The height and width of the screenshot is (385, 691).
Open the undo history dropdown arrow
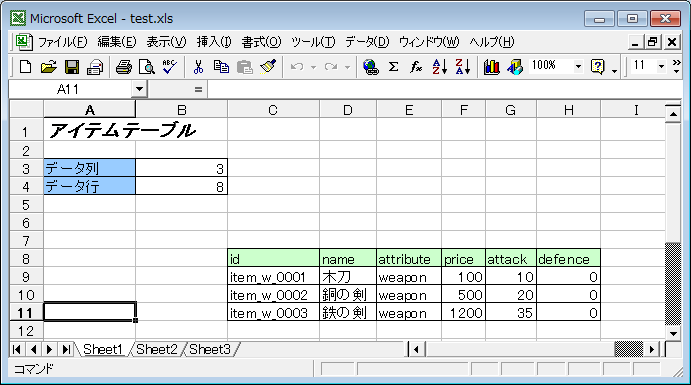[x=313, y=67]
